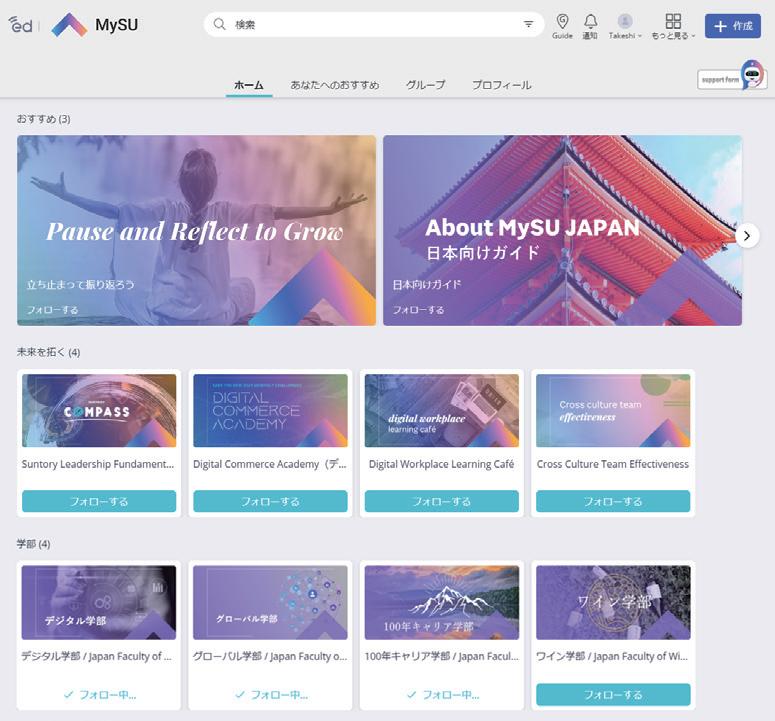Follow the ワイン学部 faculty

(613, 694)
